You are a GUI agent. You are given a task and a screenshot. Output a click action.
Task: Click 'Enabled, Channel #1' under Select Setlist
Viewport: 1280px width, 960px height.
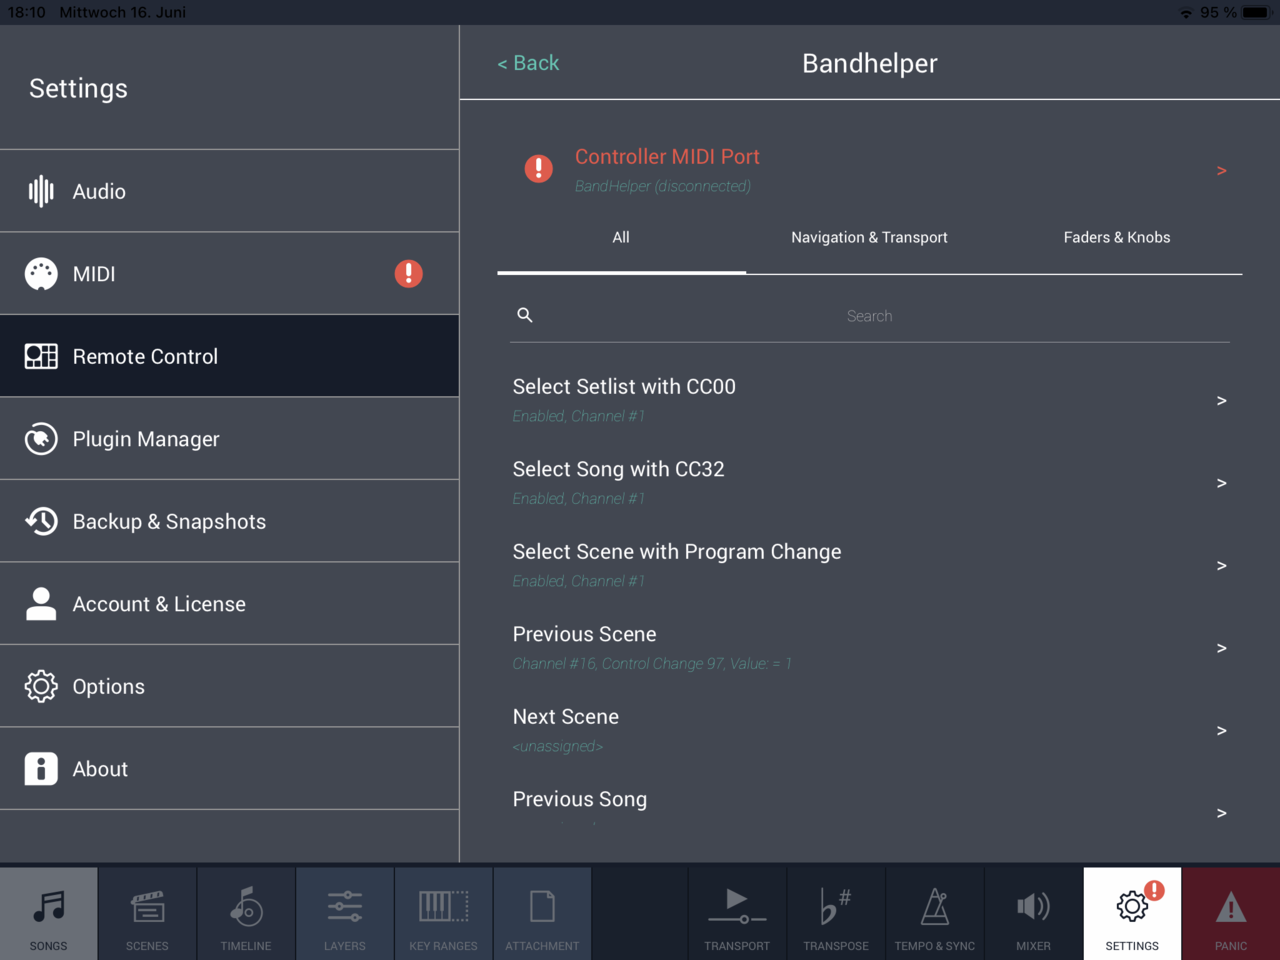click(x=579, y=416)
